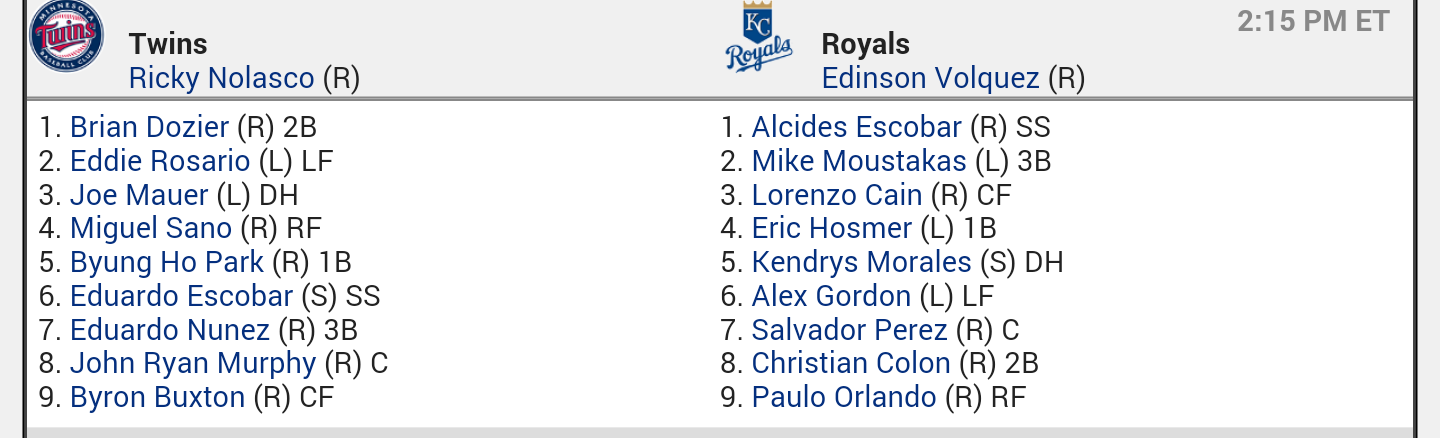This screenshot has height=438, width=1440.
Task: Select Alcides Escobar in Royals lineup
Action: 856,127
